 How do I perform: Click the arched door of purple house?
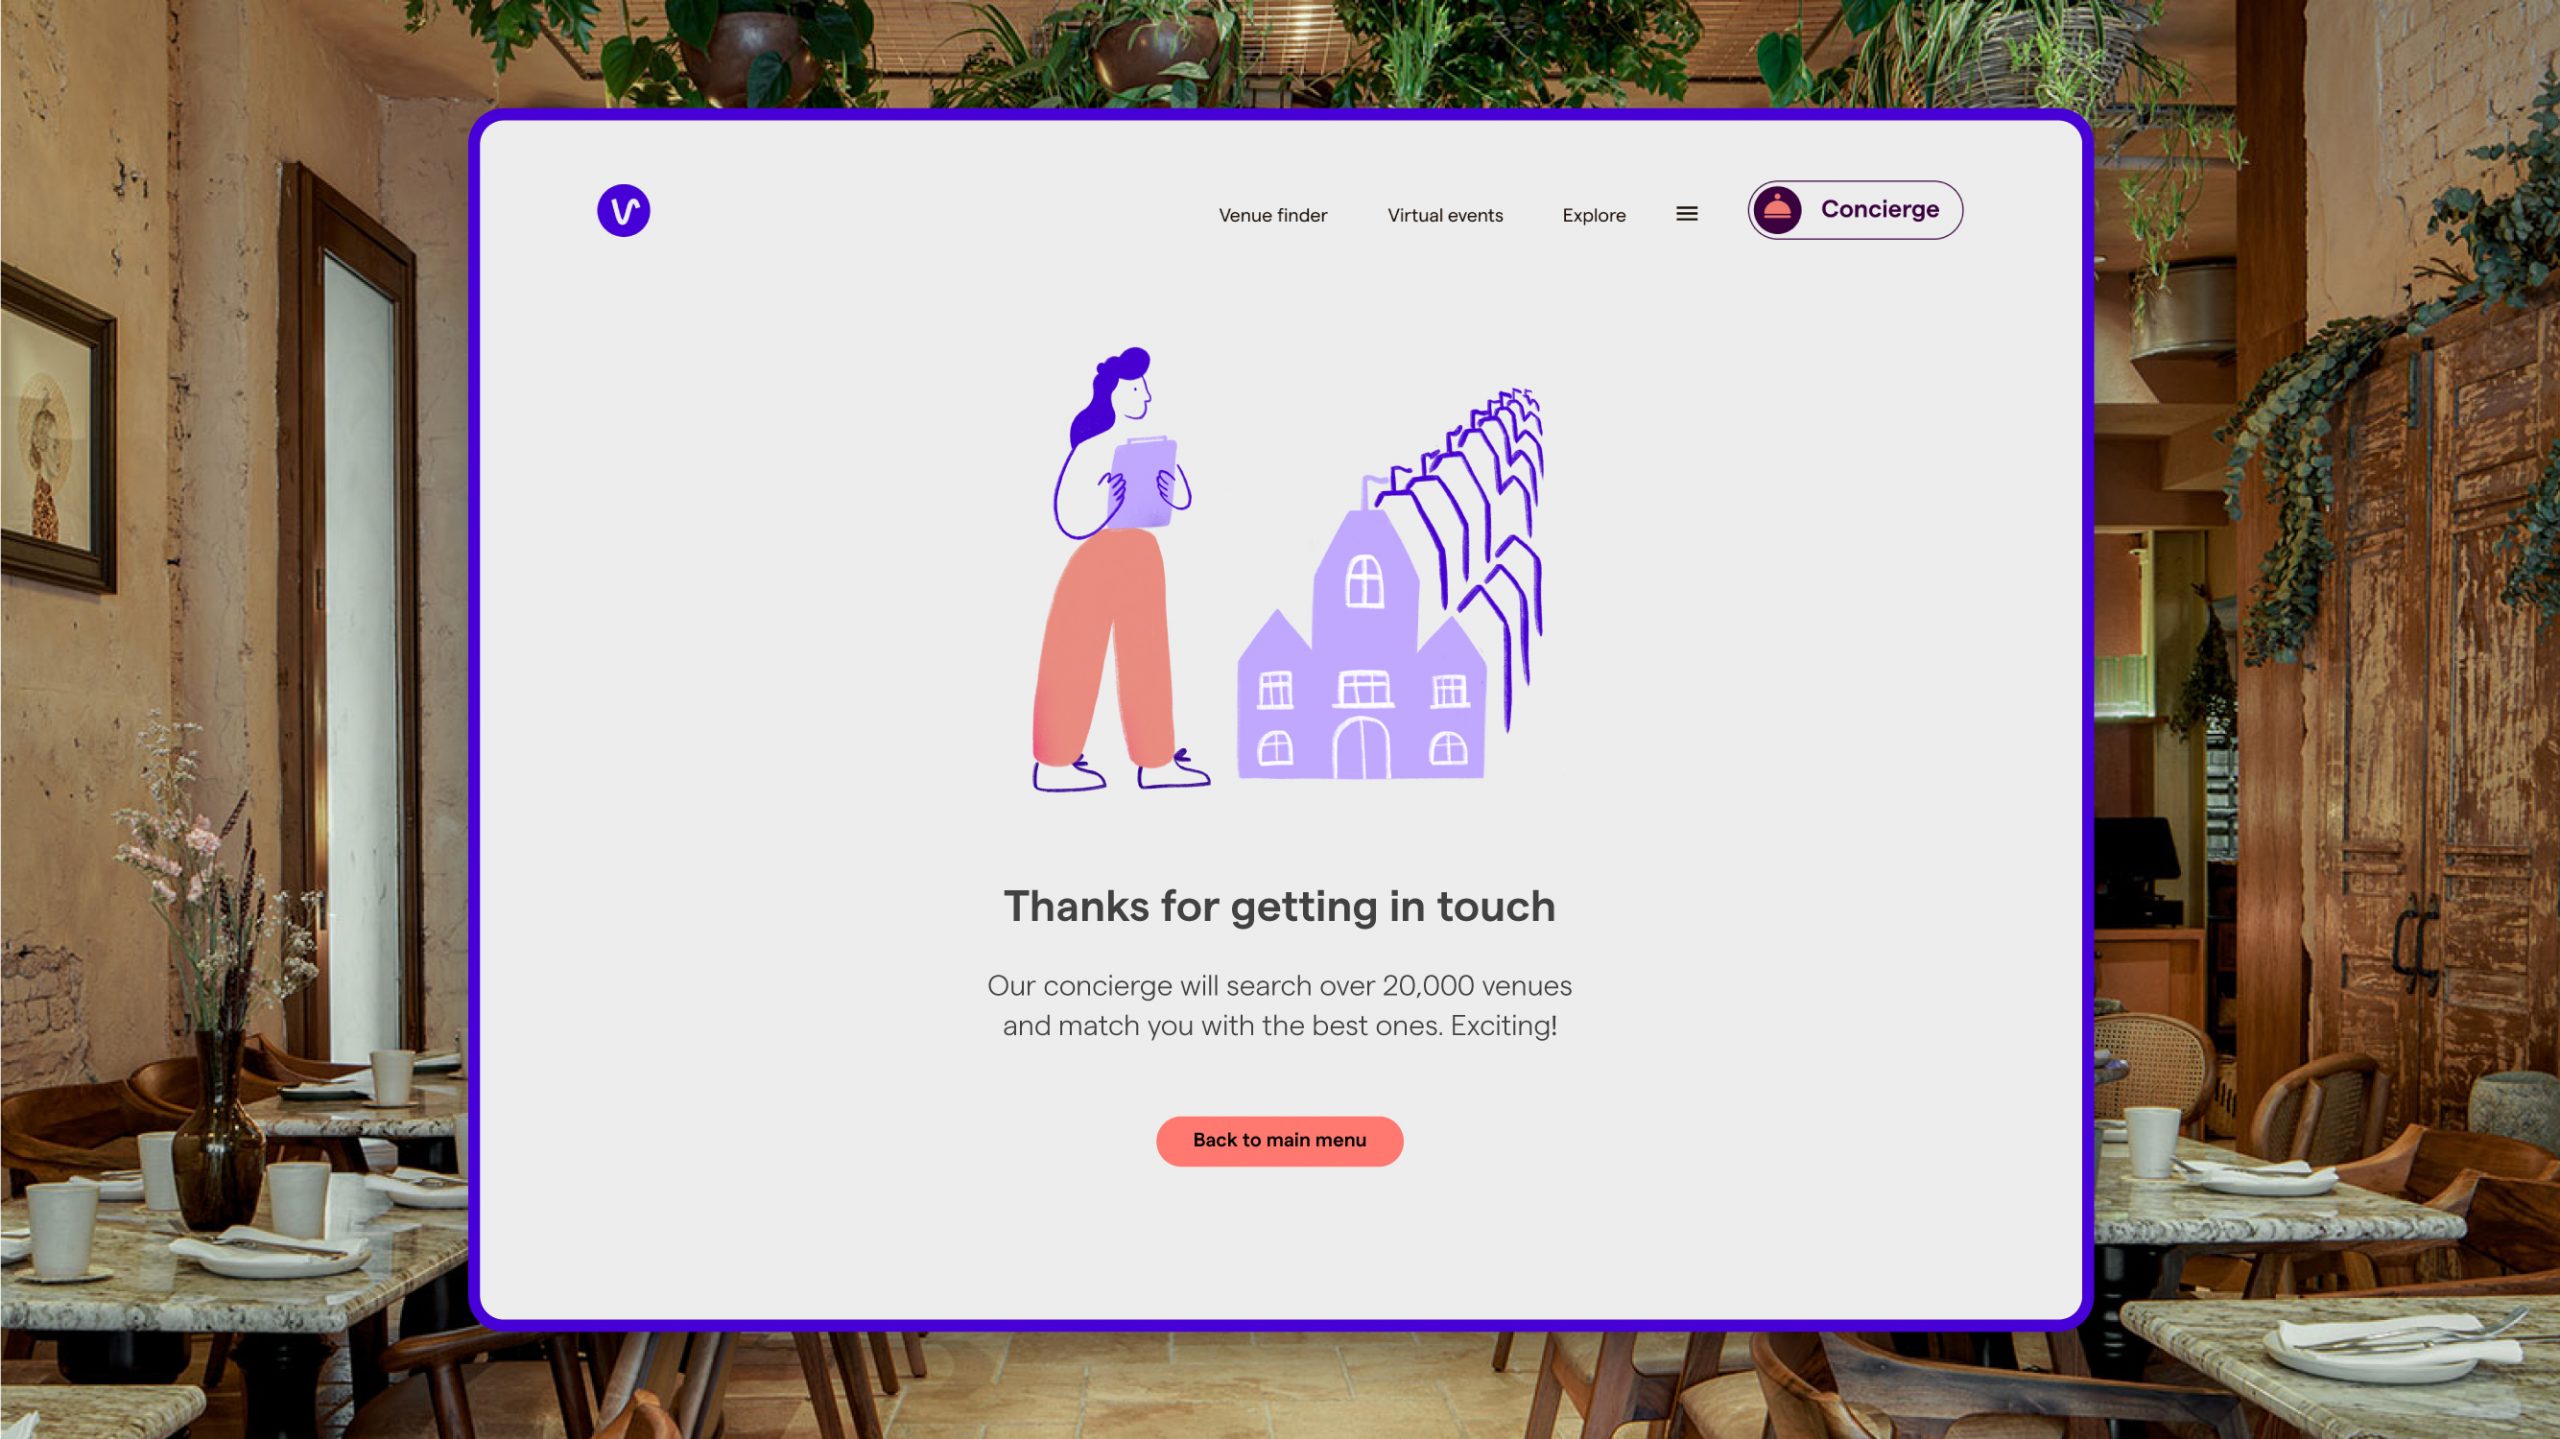(1361, 747)
